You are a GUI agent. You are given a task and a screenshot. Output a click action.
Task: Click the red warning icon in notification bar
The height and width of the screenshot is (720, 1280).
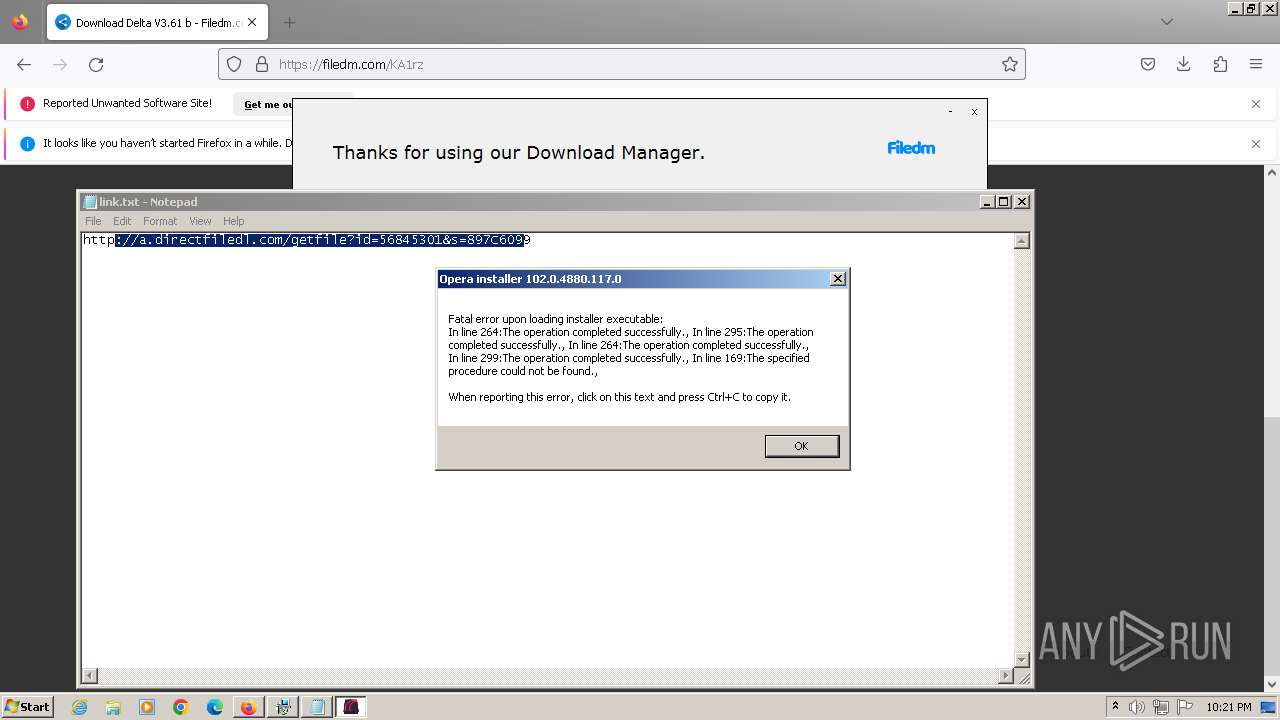(x=27, y=104)
